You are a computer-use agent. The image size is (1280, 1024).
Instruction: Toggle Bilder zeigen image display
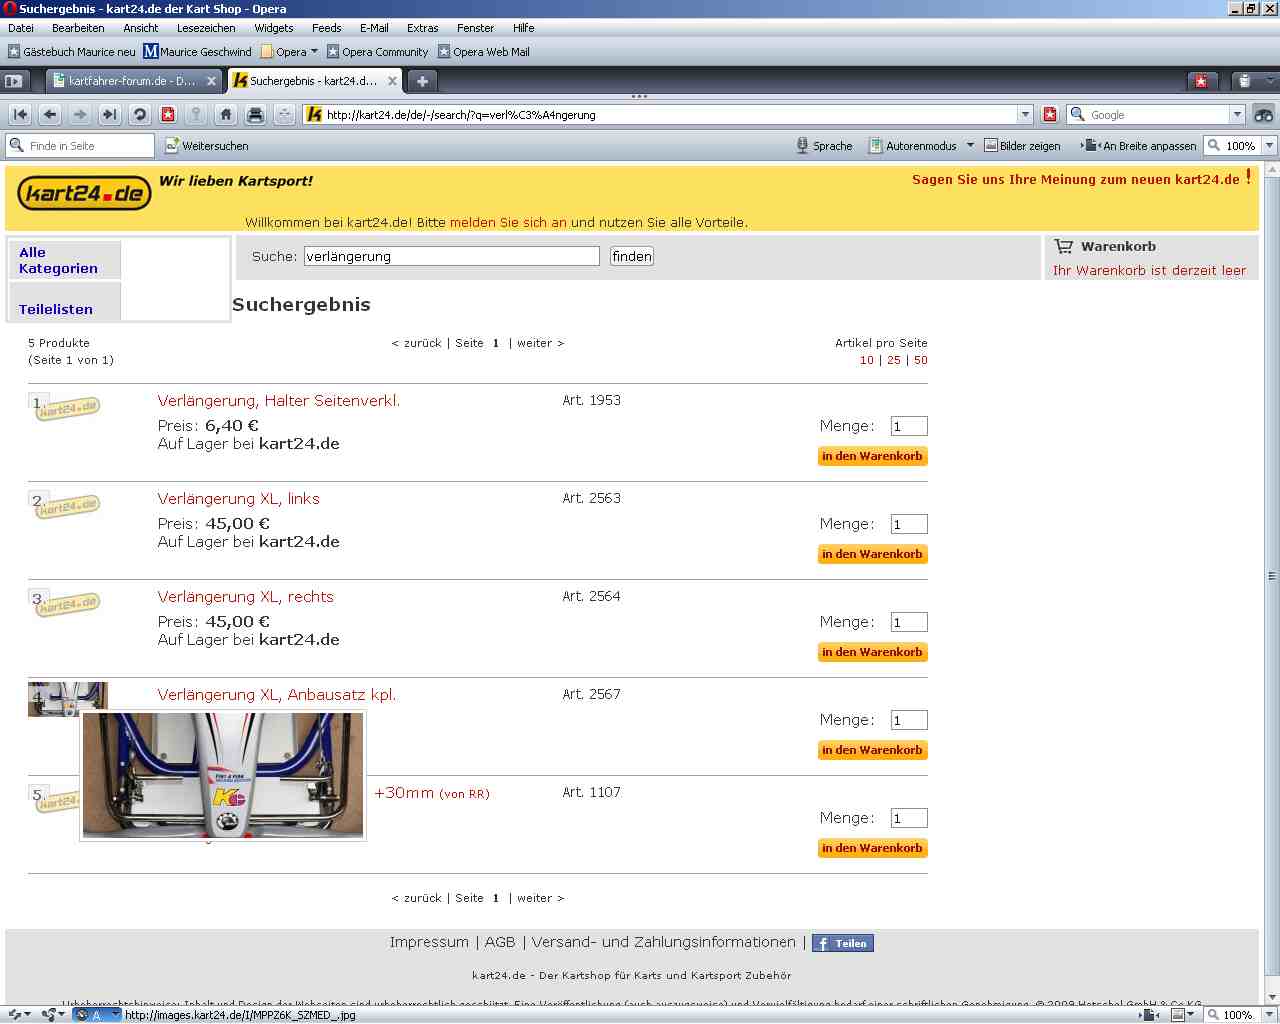[x=1022, y=146]
